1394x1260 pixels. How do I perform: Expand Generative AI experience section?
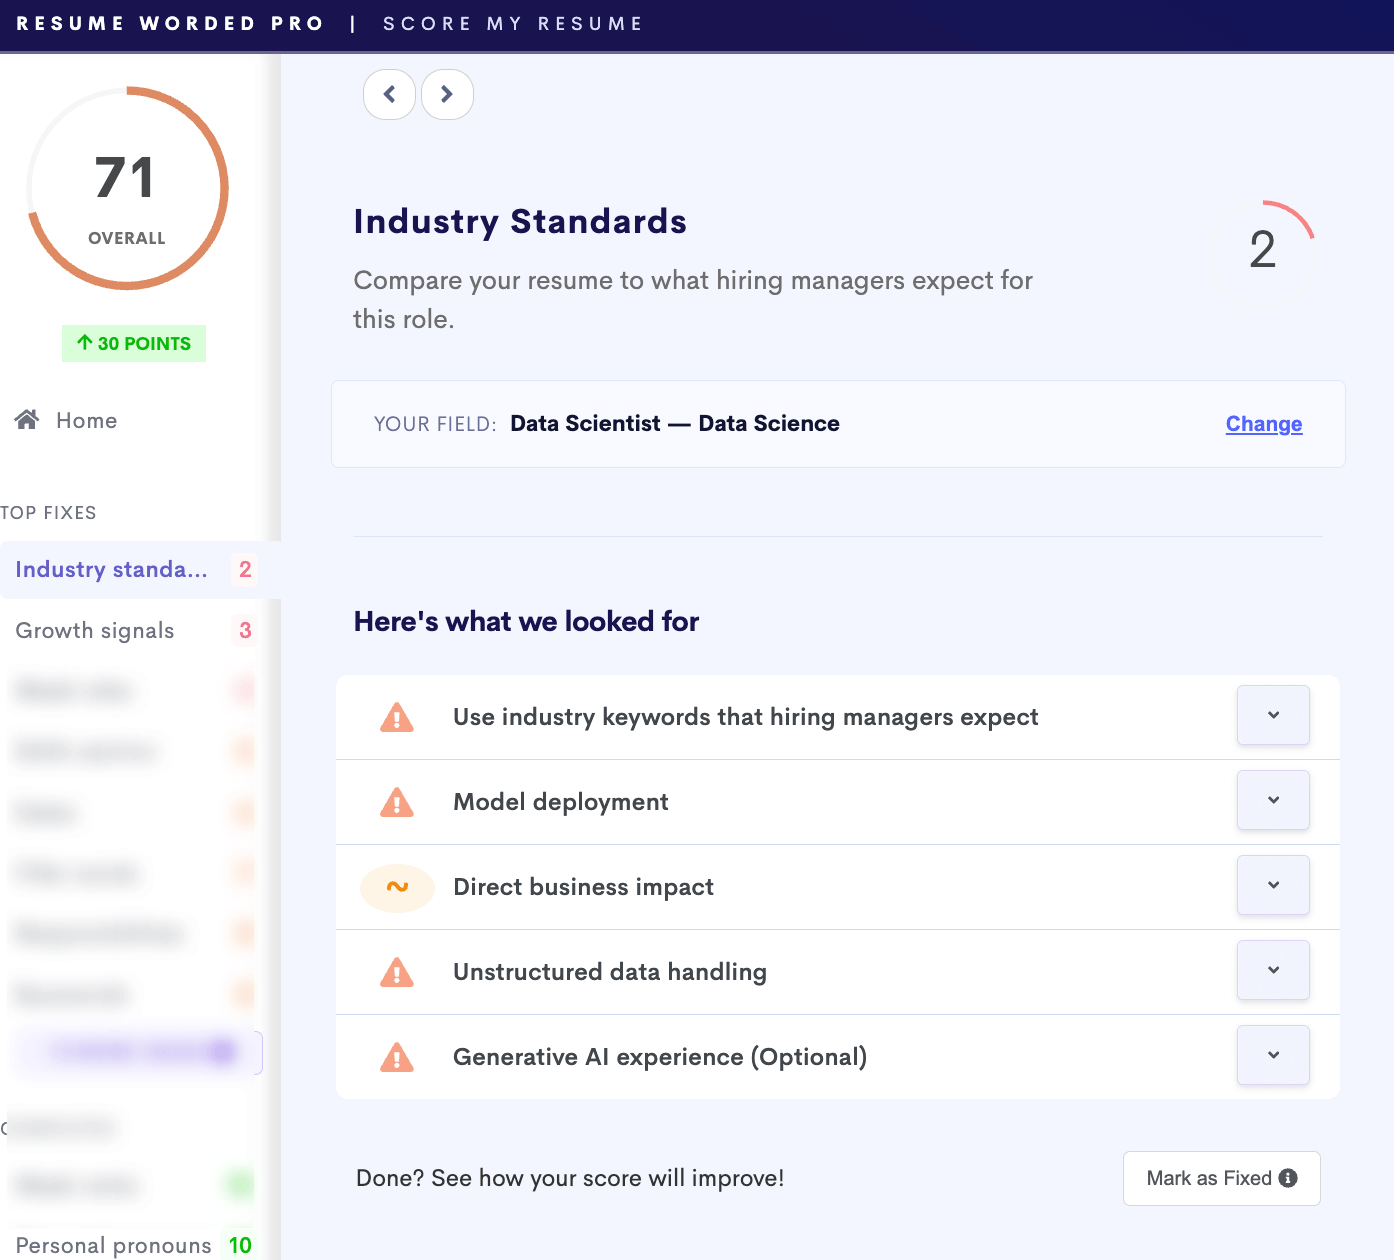pos(1273,1055)
